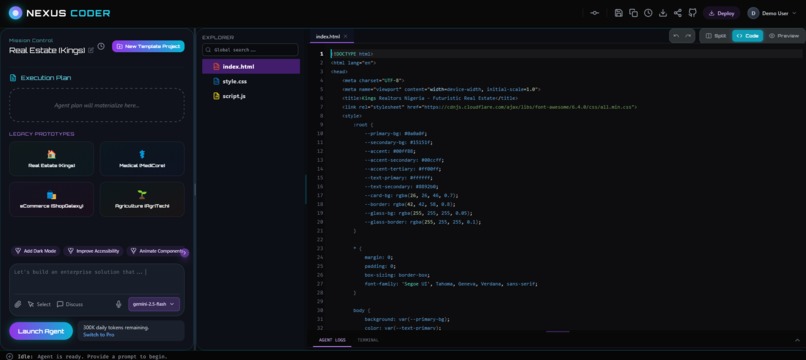Switch editor to Split view

point(716,36)
